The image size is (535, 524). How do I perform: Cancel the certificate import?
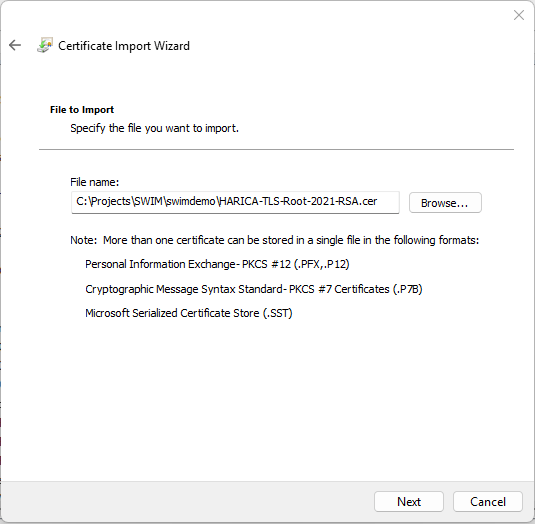click(488, 501)
